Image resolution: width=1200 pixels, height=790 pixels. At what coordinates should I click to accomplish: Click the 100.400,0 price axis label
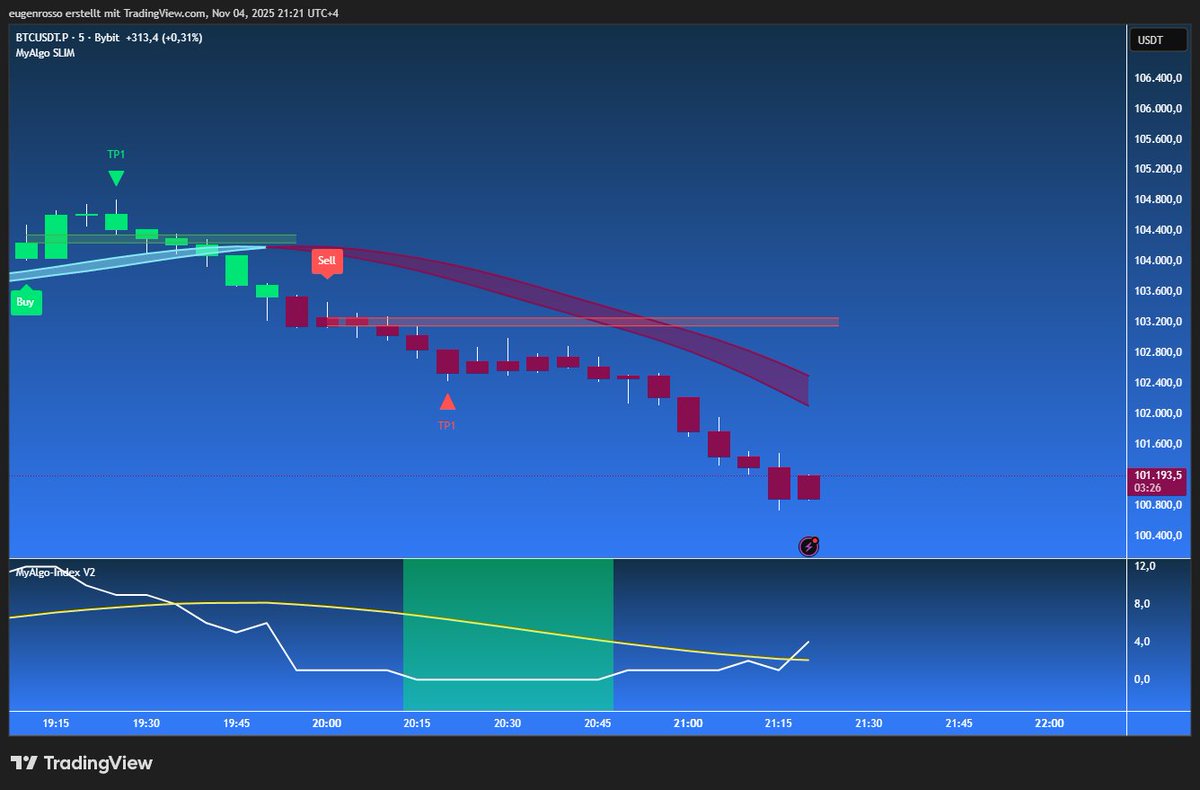pos(1156,535)
